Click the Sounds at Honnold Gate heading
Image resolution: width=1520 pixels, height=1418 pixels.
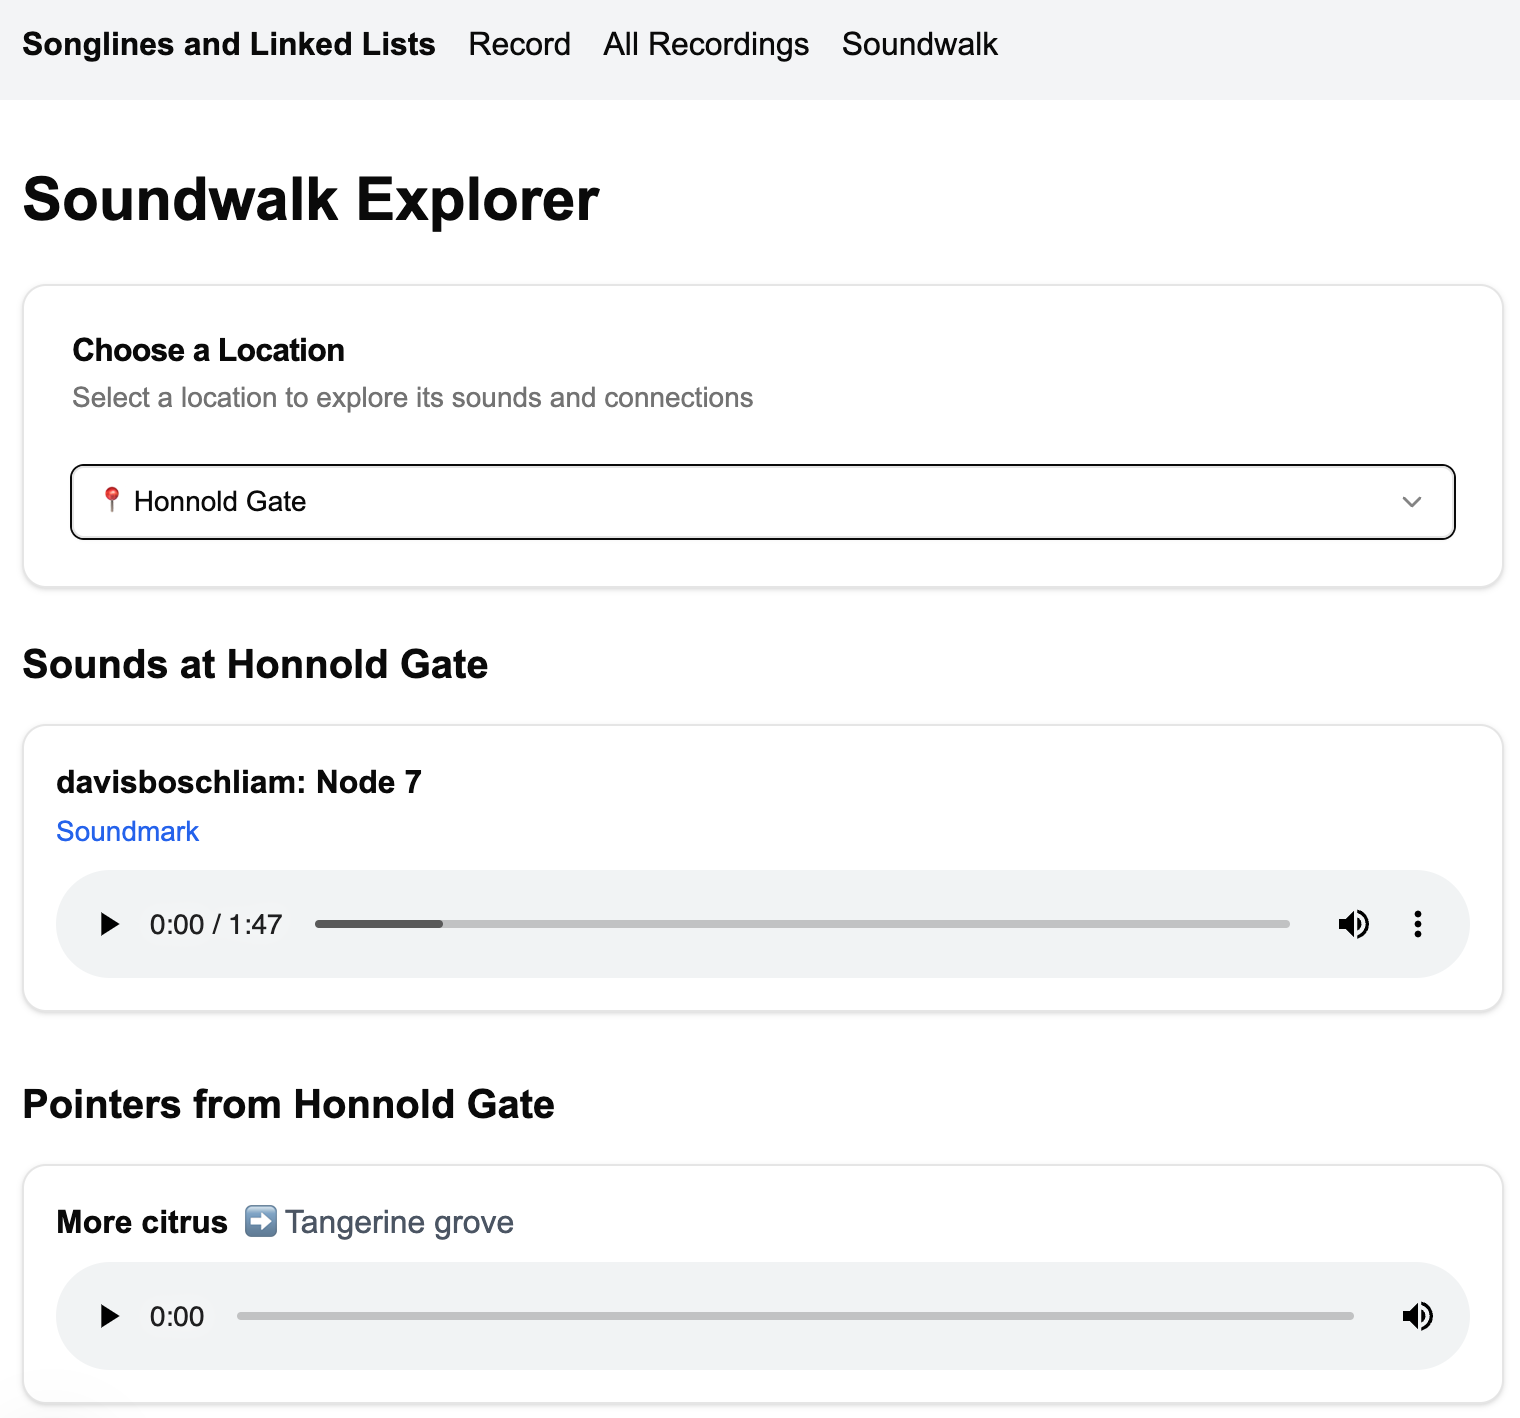click(x=256, y=664)
